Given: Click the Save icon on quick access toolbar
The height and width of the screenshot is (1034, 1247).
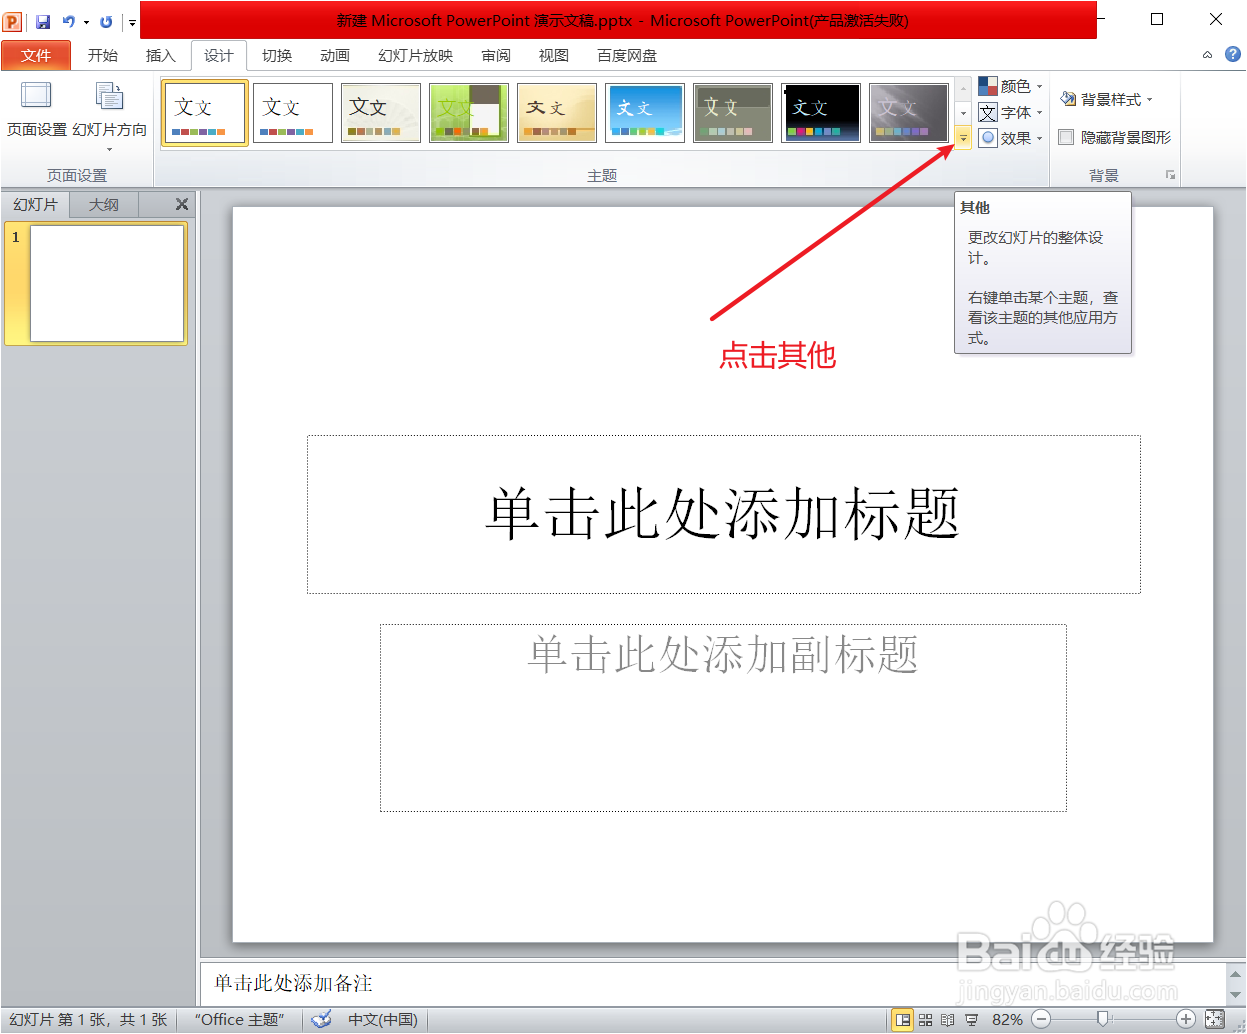Looking at the screenshot, I should point(42,20).
